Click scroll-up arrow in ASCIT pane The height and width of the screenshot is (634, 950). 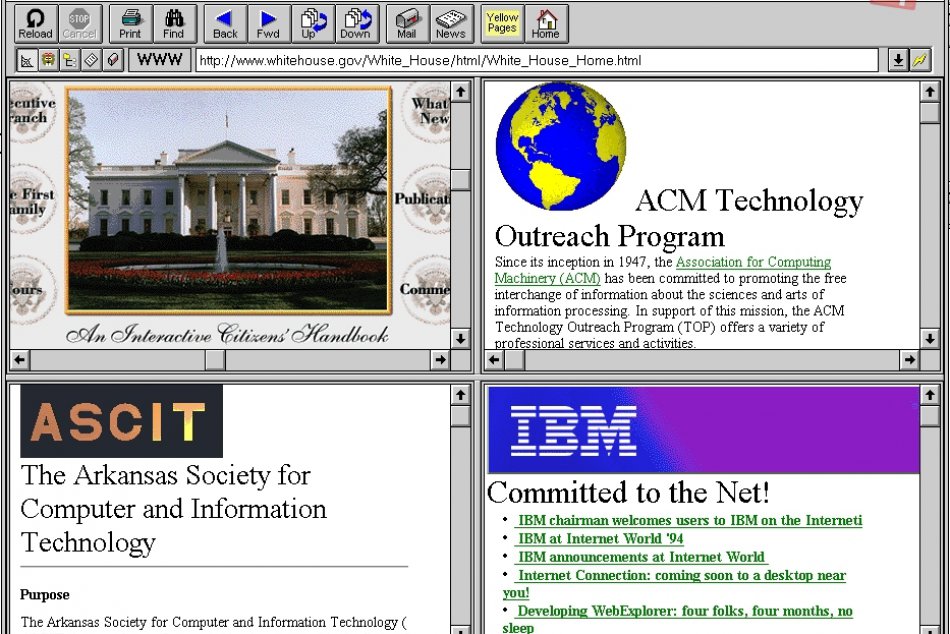click(460, 396)
